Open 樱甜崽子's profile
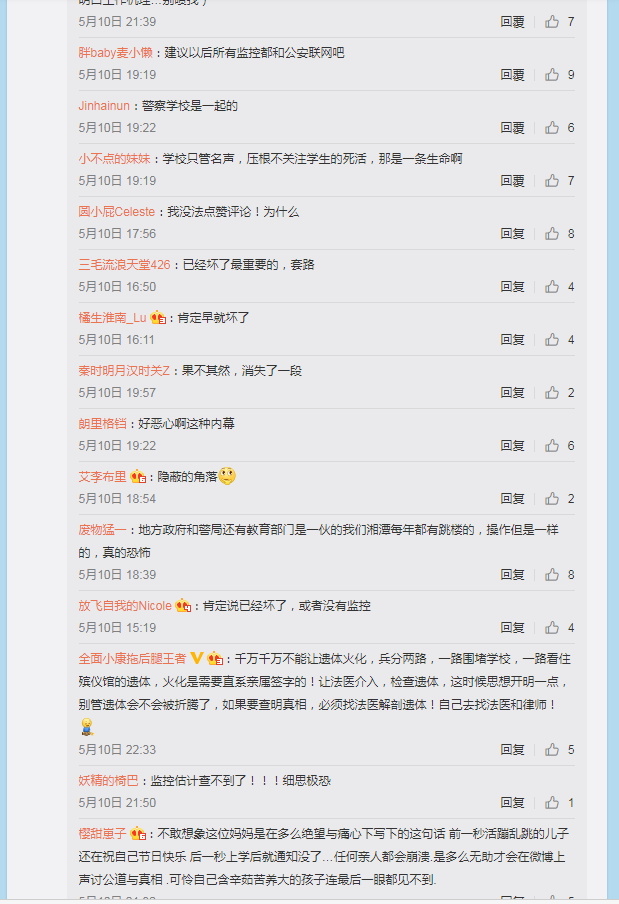This screenshot has width=619, height=904. coord(102,834)
